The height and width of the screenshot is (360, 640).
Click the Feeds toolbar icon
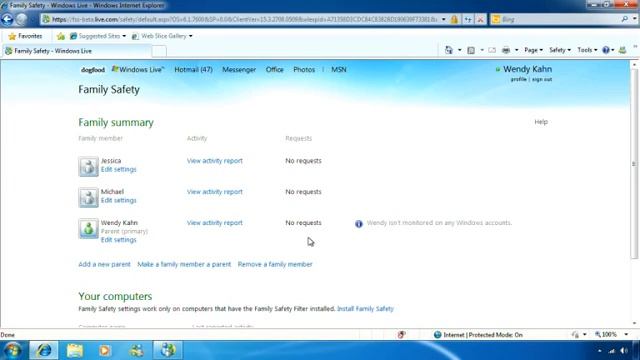tap(471, 50)
